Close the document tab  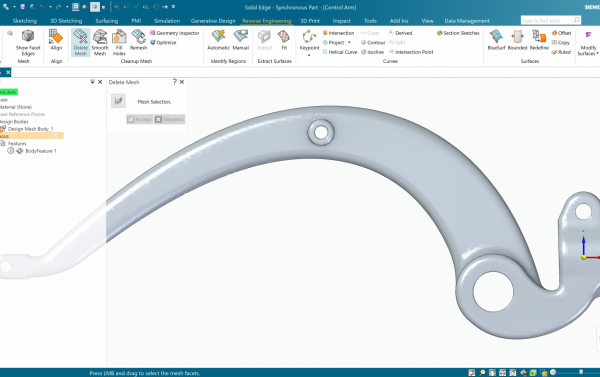(8, 72)
